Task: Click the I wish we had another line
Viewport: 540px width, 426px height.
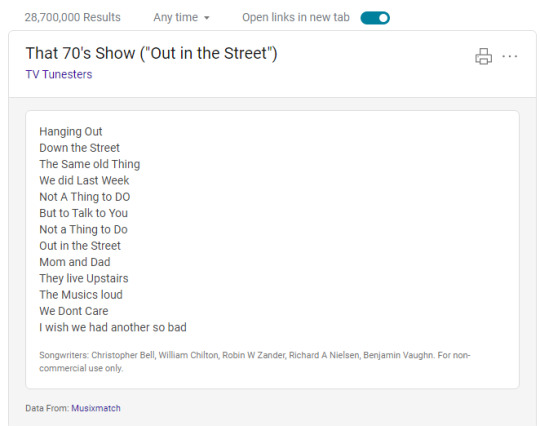Action: [x=113, y=328]
